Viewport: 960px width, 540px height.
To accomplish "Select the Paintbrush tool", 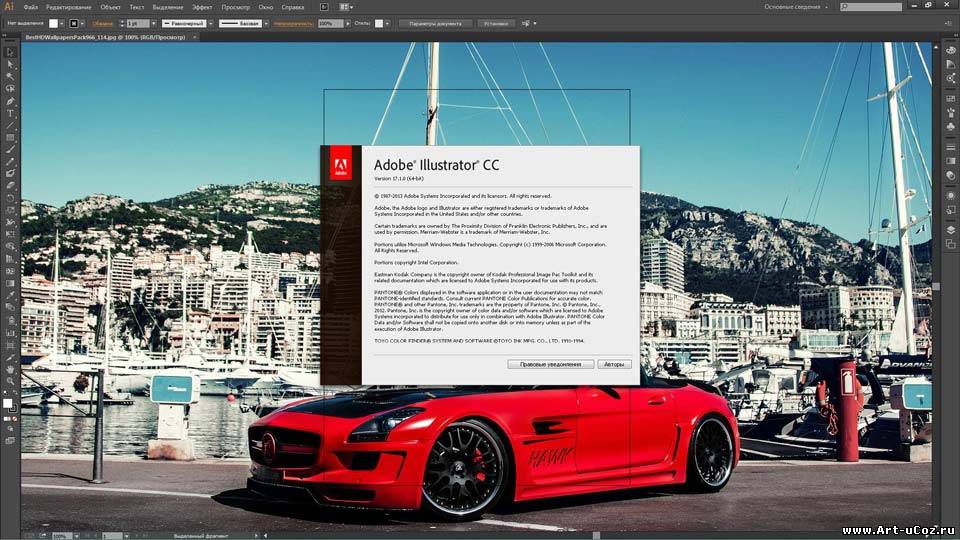I will 10,151.
